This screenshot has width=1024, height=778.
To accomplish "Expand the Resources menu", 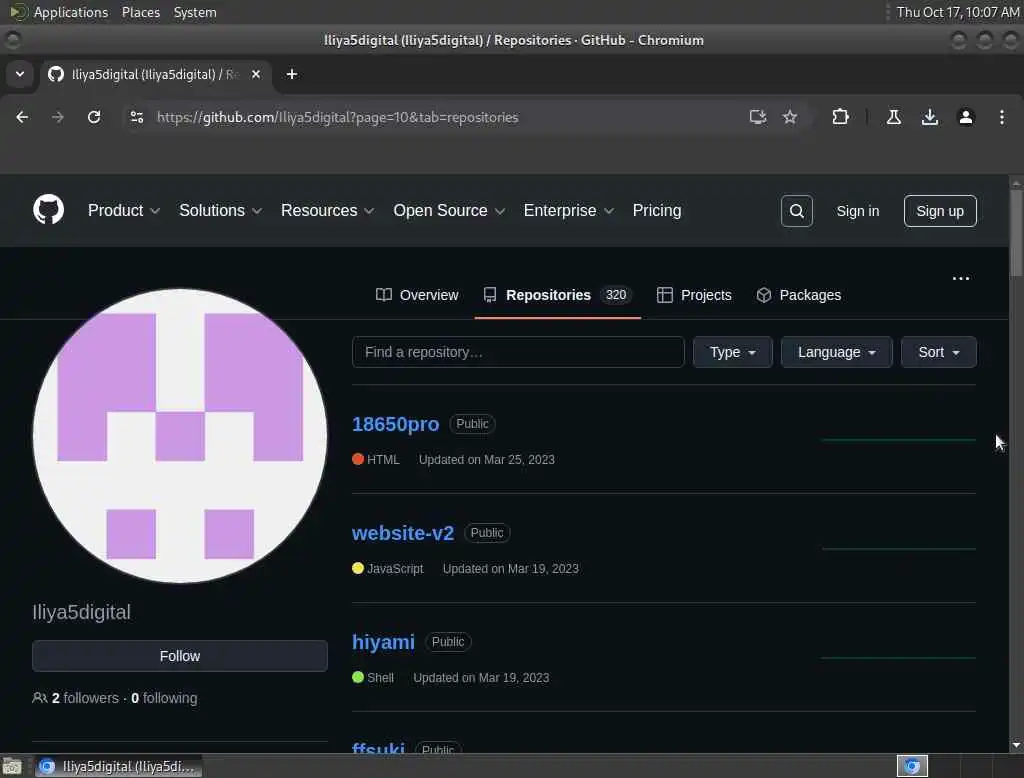I will (x=327, y=210).
